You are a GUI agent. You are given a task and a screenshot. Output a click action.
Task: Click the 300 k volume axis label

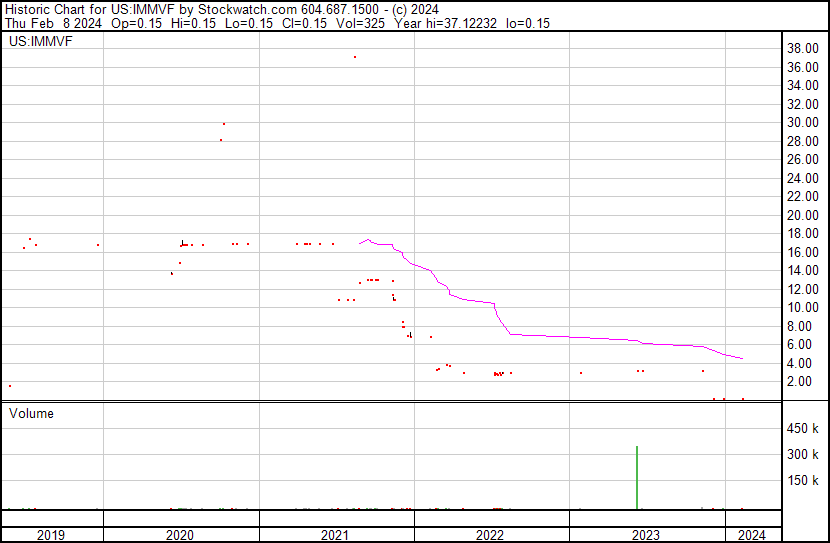[x=804, y=454]
